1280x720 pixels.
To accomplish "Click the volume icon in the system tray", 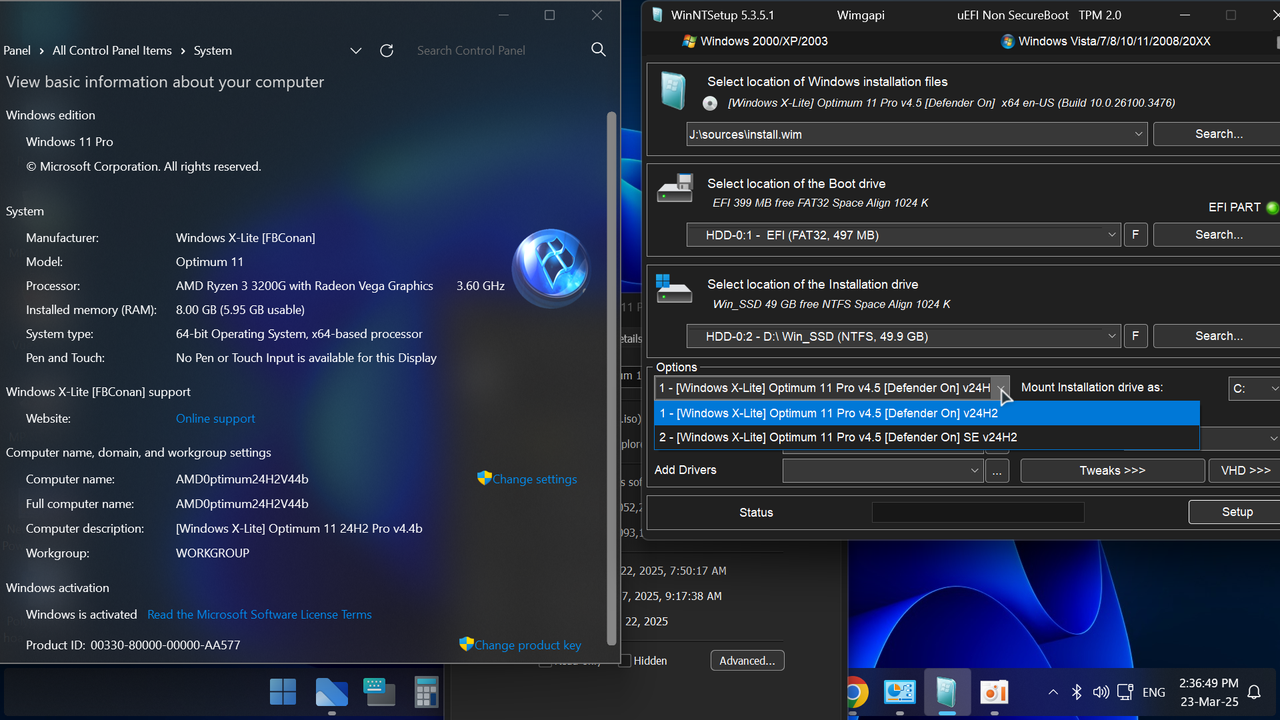I will [x=1100, y=691].
